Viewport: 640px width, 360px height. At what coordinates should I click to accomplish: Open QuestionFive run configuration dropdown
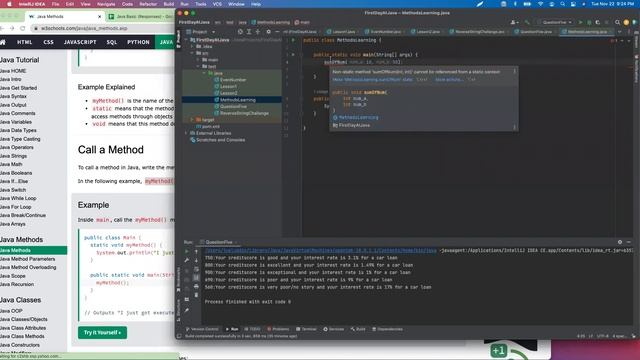click(557, 22)
